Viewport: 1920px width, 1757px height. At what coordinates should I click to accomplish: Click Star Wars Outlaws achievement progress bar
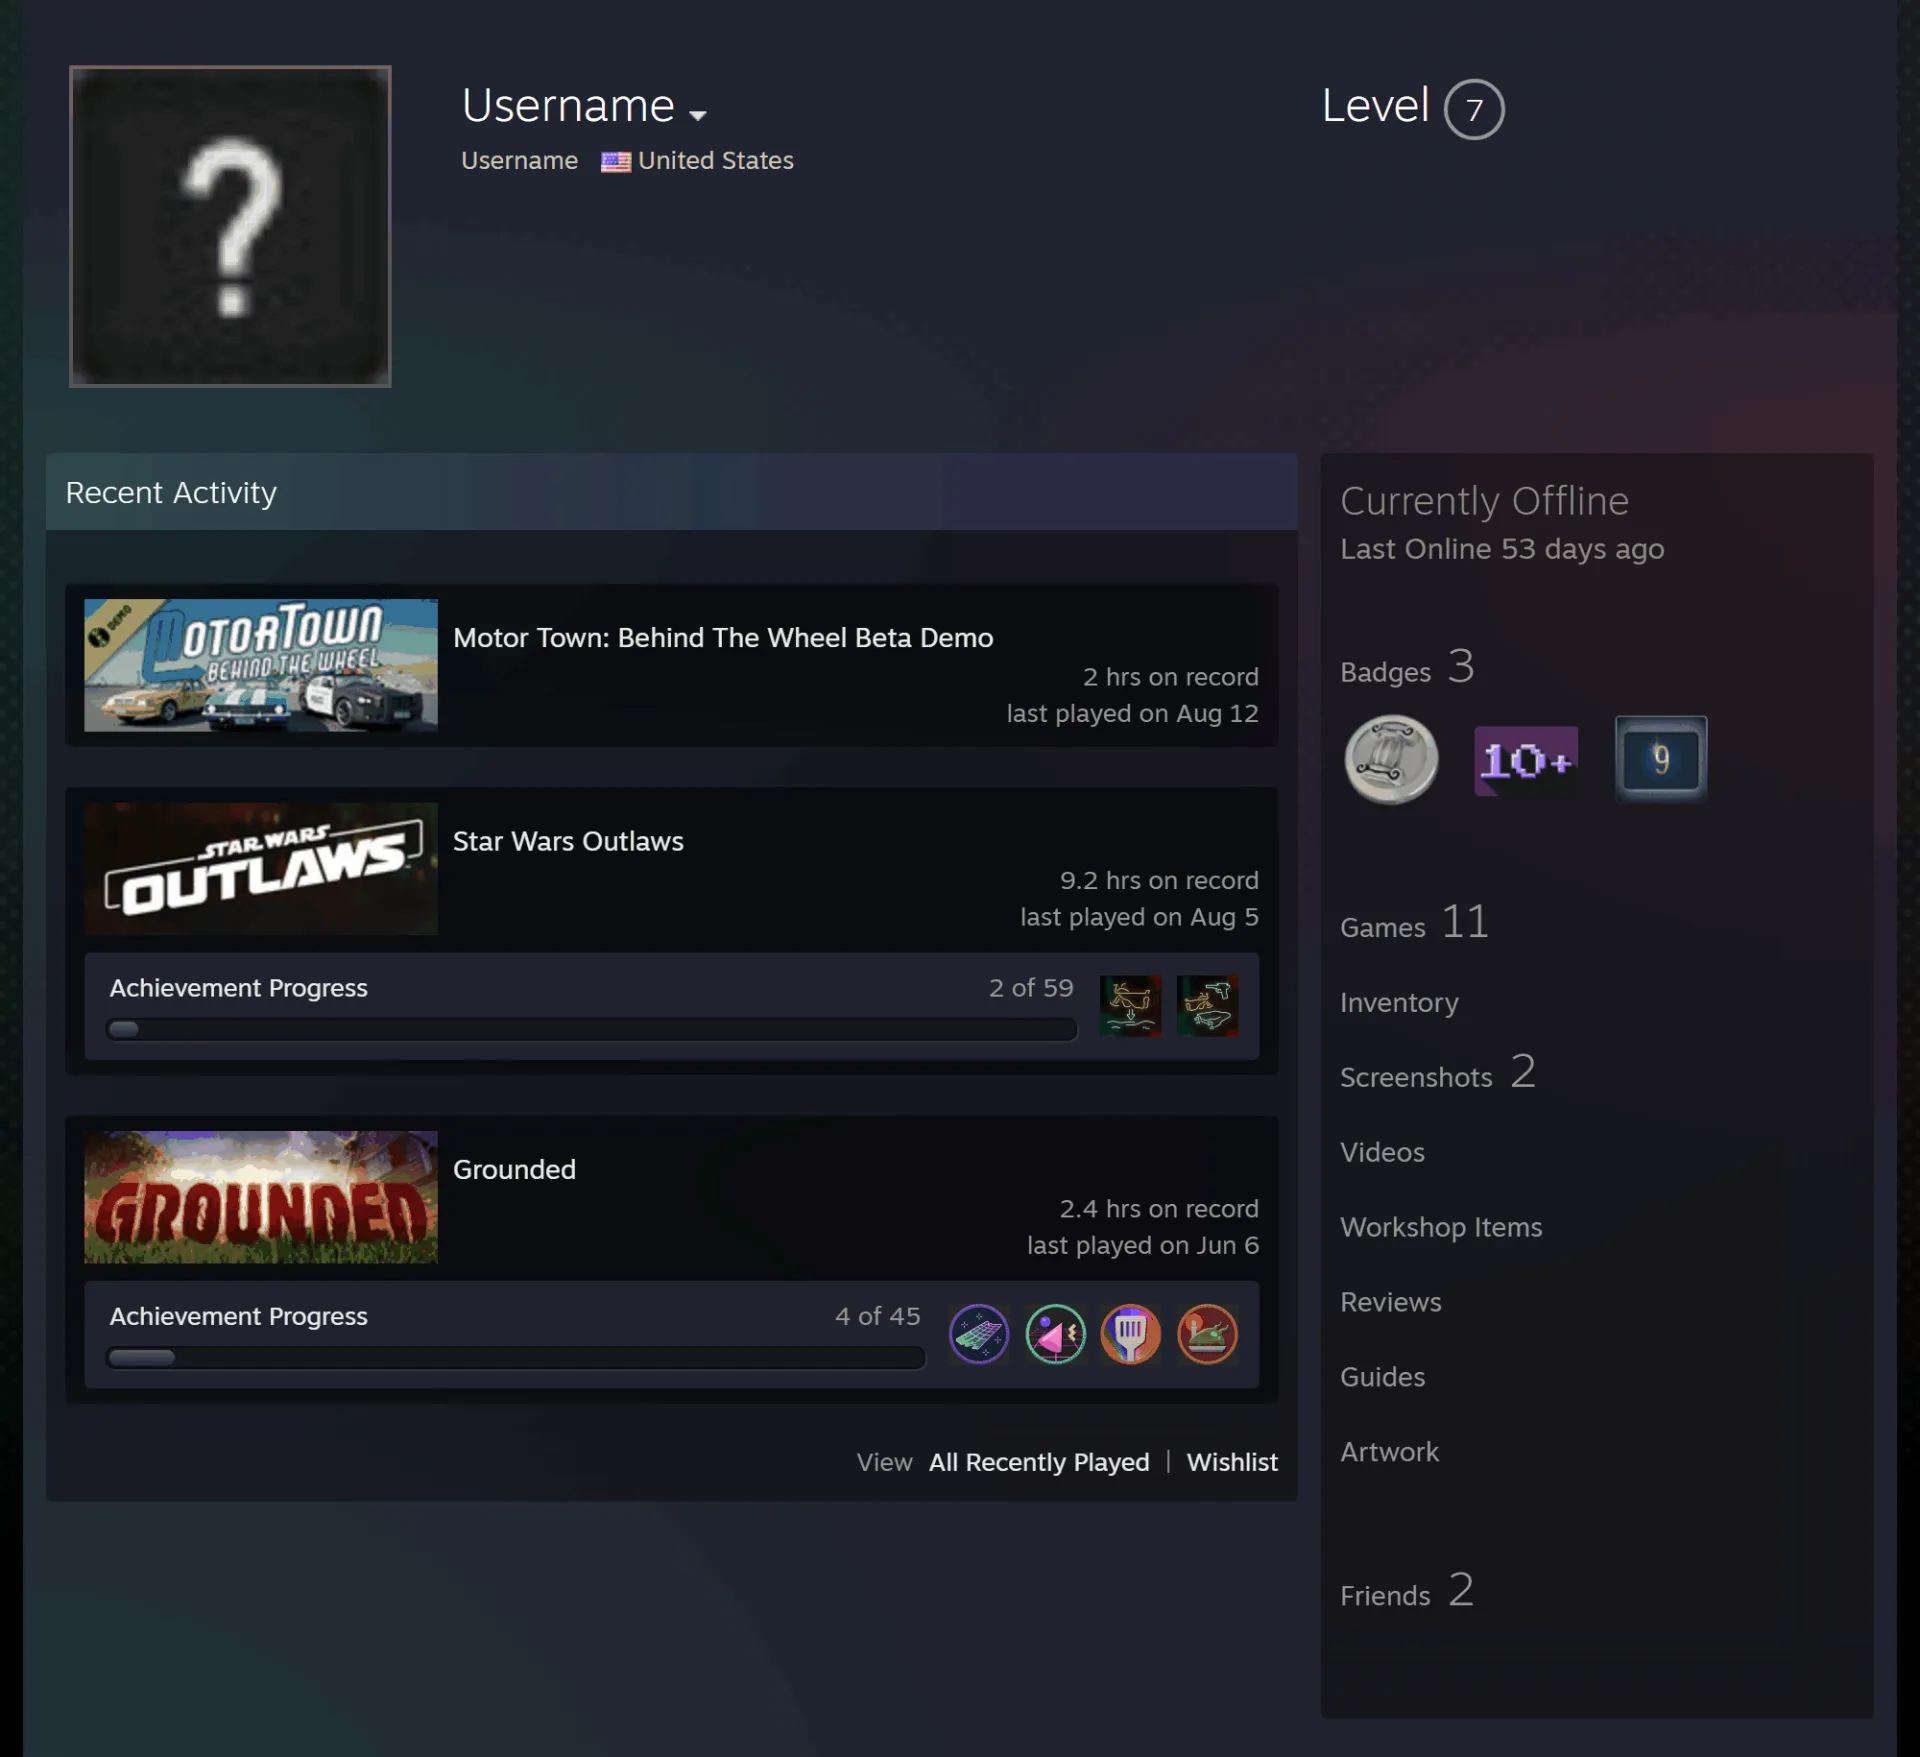click(x=591, y=1029)
